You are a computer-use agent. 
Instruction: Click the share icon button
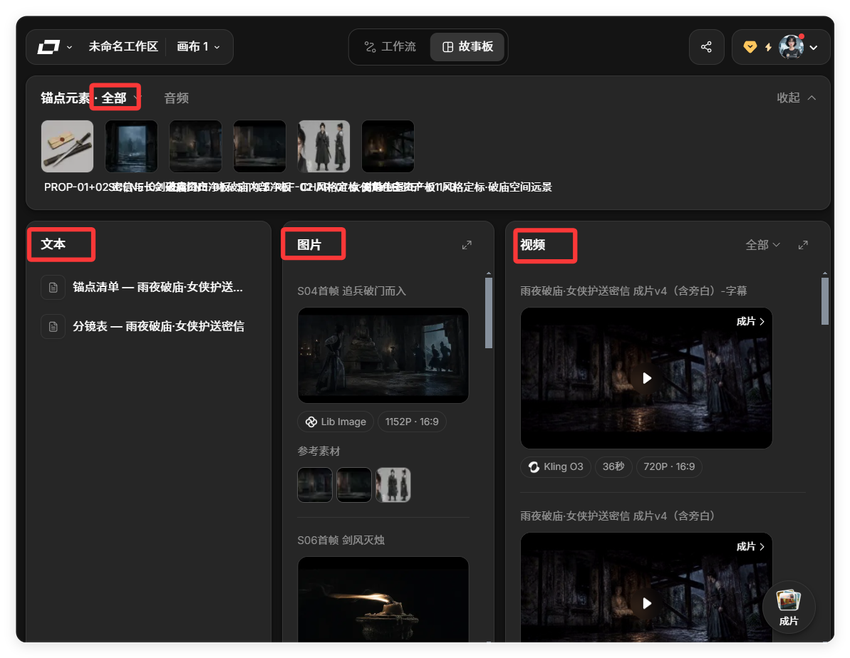tap(706, 47)
